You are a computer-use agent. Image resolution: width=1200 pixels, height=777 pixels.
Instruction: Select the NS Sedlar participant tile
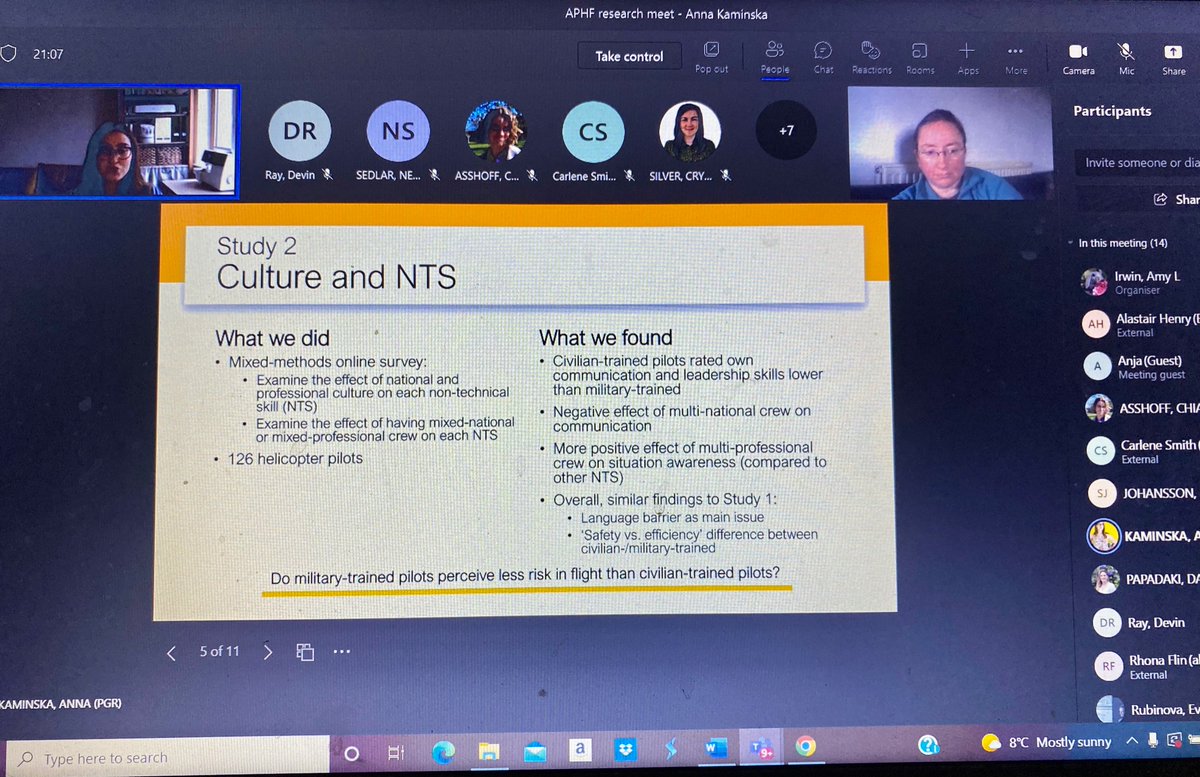(397, 132)
